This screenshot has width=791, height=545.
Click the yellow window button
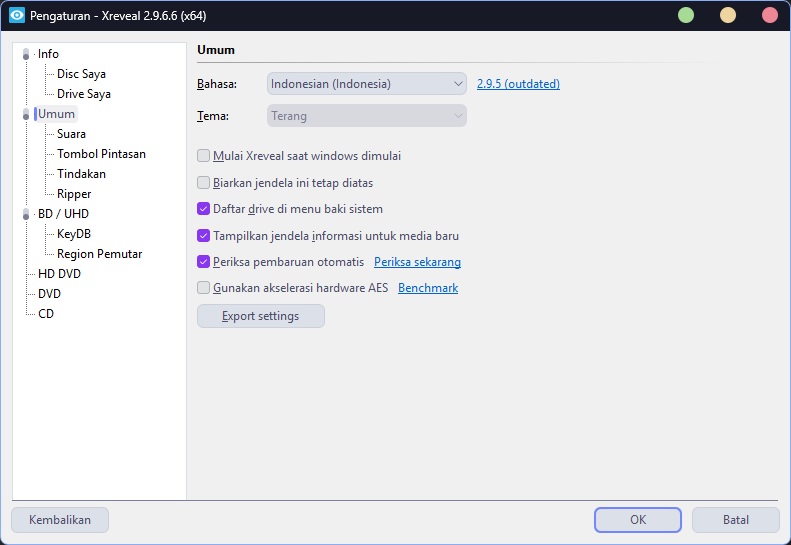pos(727,15)
